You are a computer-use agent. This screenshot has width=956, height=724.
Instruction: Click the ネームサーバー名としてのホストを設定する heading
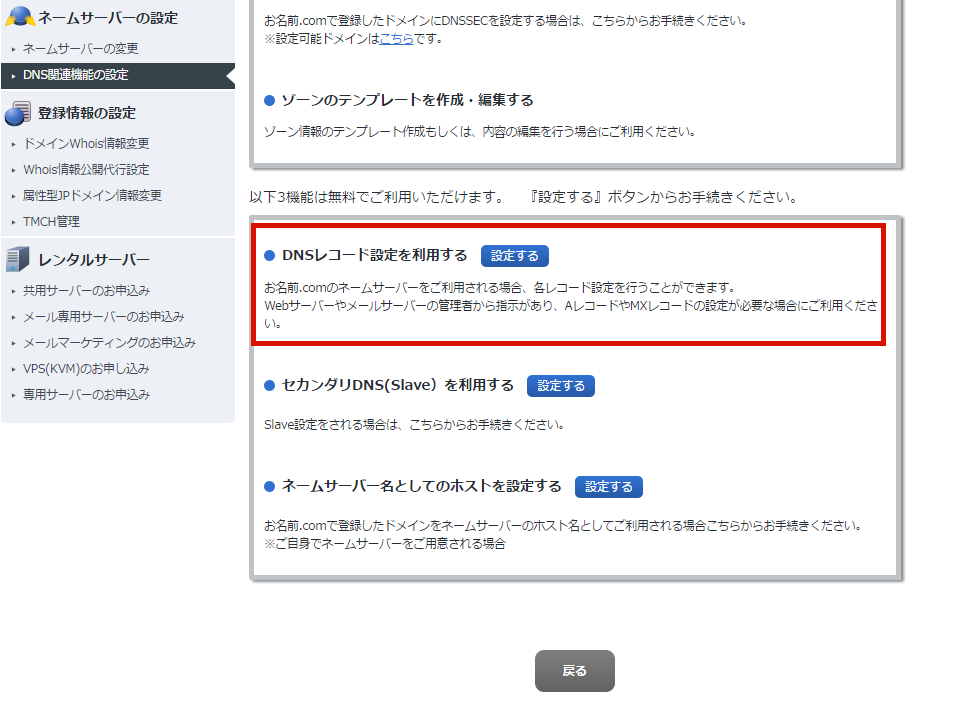coord(421,486)
